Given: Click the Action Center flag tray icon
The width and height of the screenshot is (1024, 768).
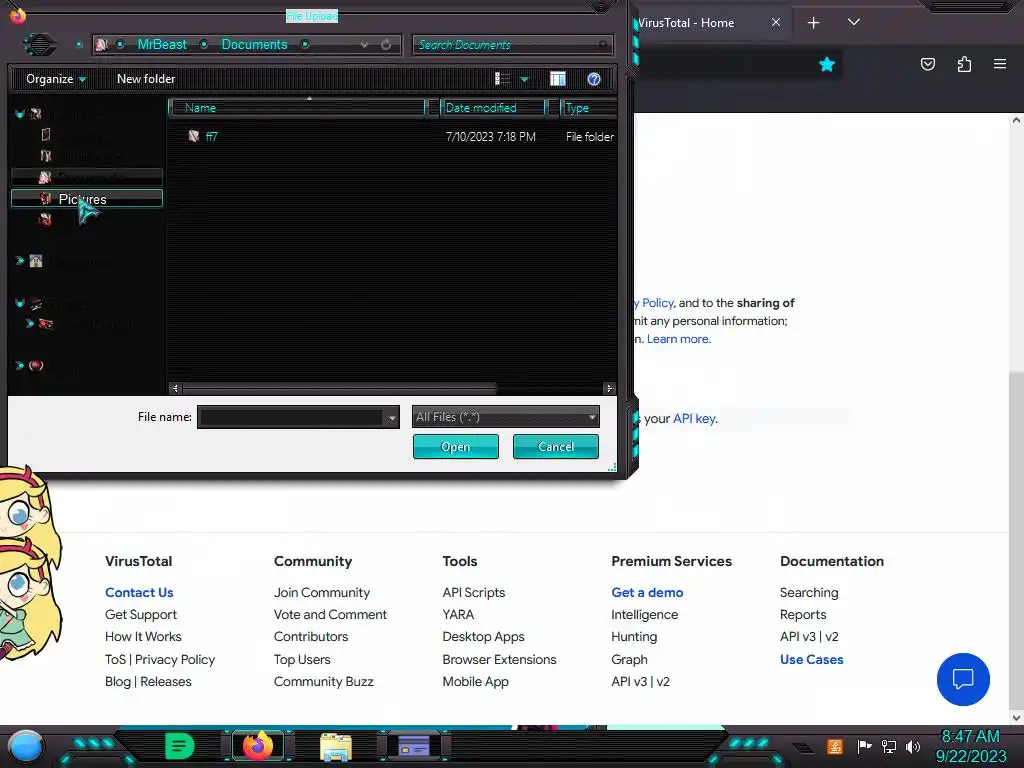Looking at the screenshot, I should [x=864, y=746].
